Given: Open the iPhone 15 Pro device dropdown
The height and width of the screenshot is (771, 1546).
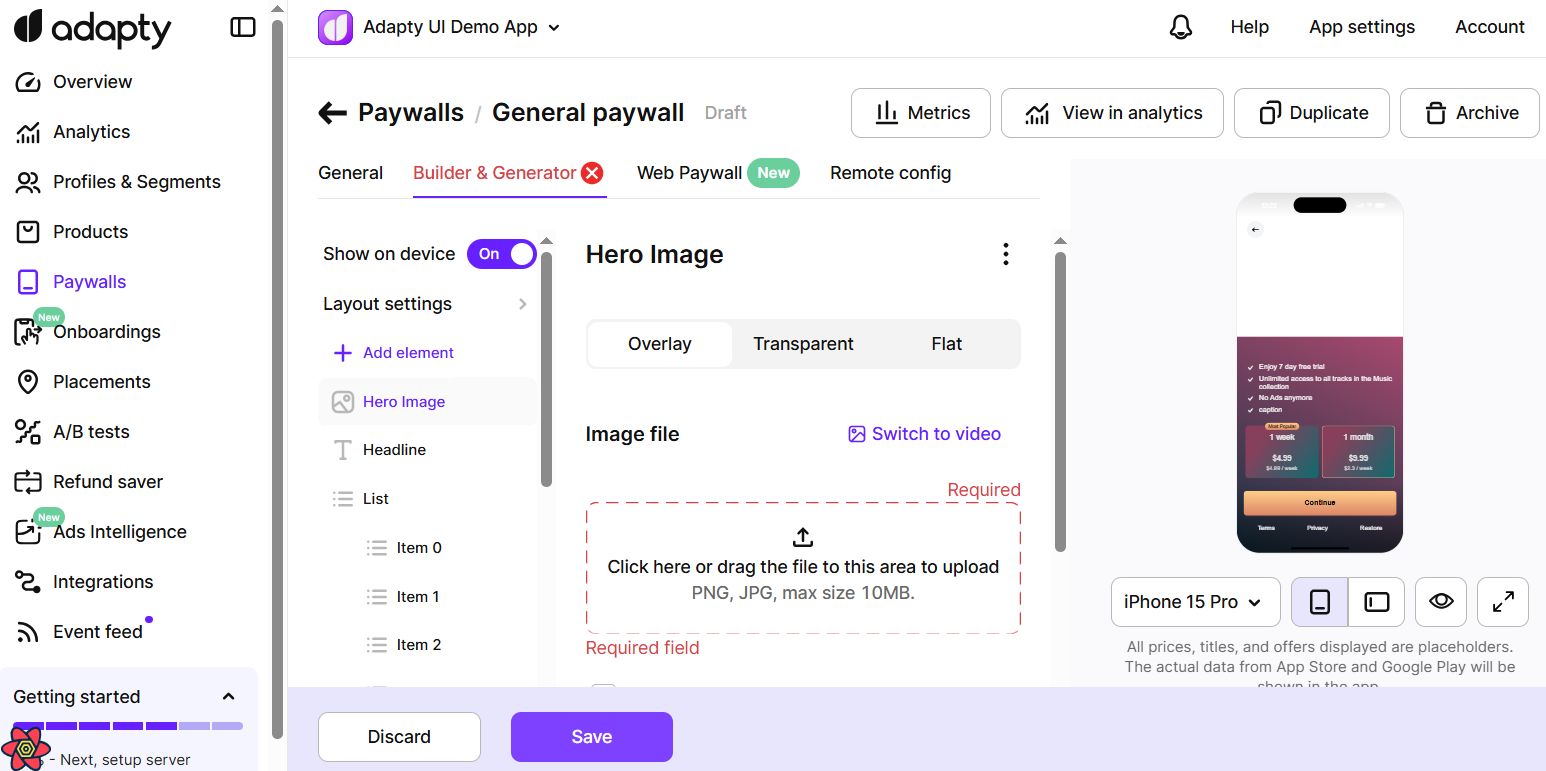Looking at the screenshot, I should click(1195, 602).
